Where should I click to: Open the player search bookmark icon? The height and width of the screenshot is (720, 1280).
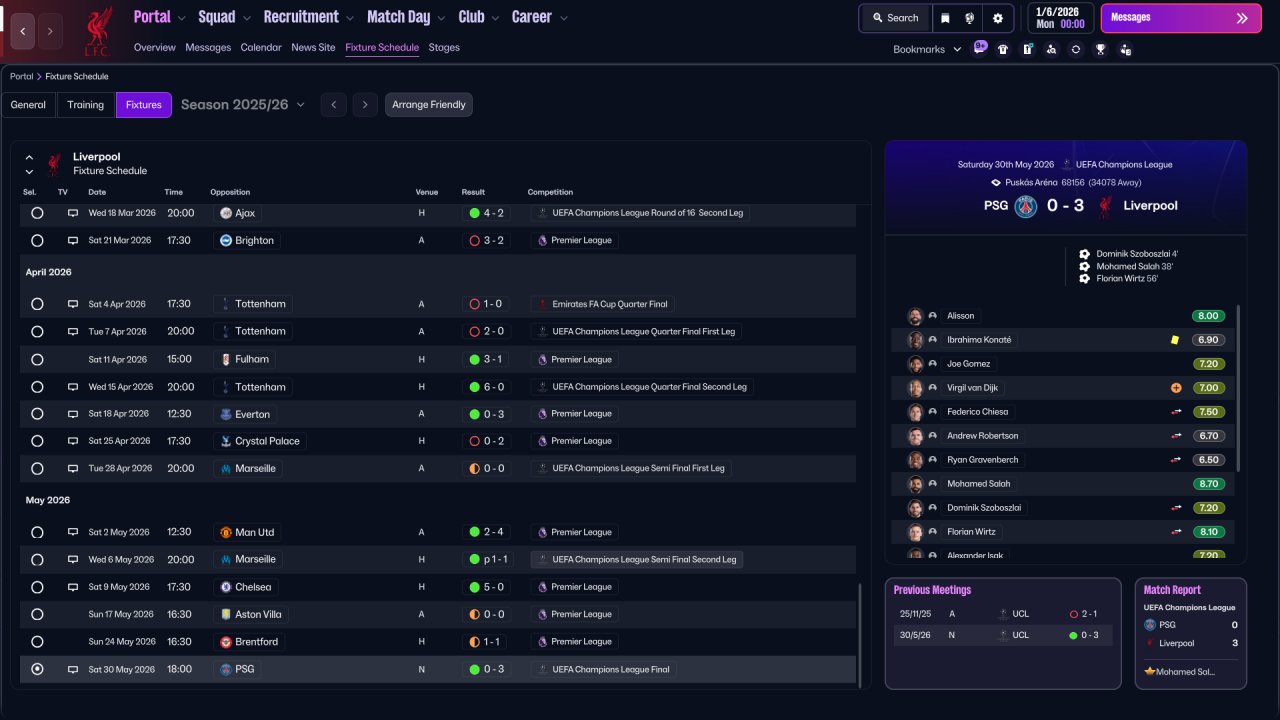[1051, 49]
